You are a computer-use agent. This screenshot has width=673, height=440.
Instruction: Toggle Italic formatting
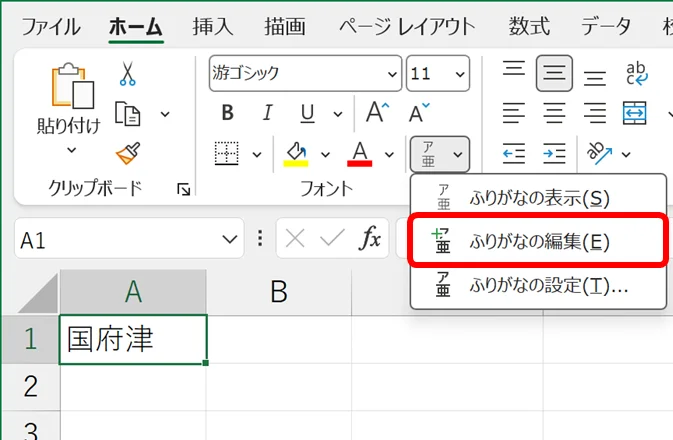click(x=266, y=112)
